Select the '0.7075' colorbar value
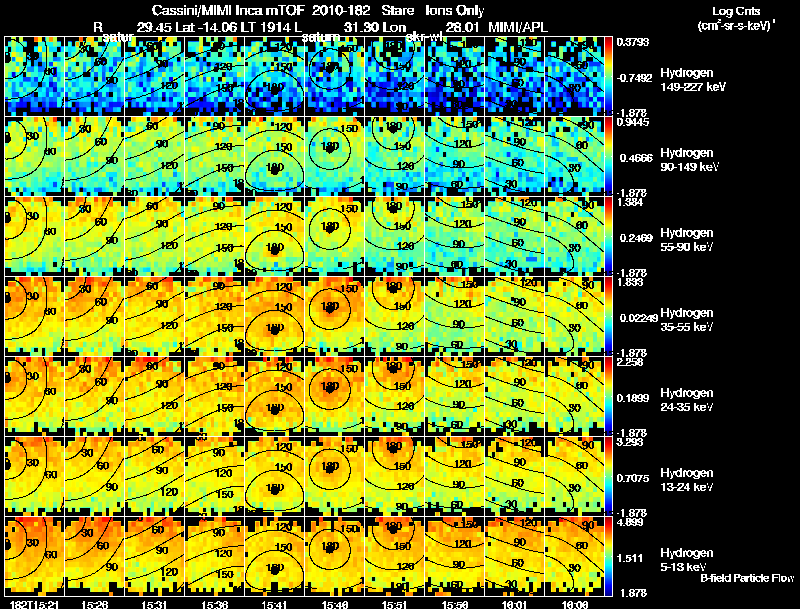Screen dimensions: 800x609 634,478
